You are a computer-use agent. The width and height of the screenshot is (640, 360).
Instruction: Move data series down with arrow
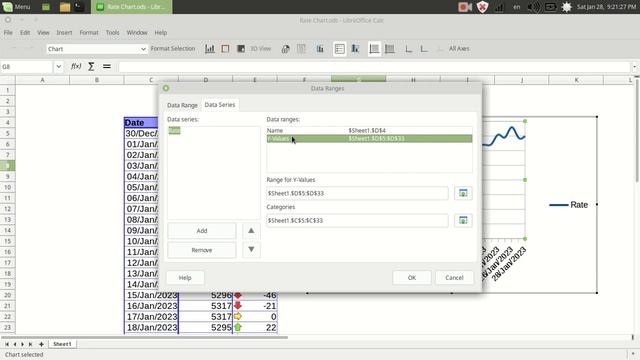(251, 250)
